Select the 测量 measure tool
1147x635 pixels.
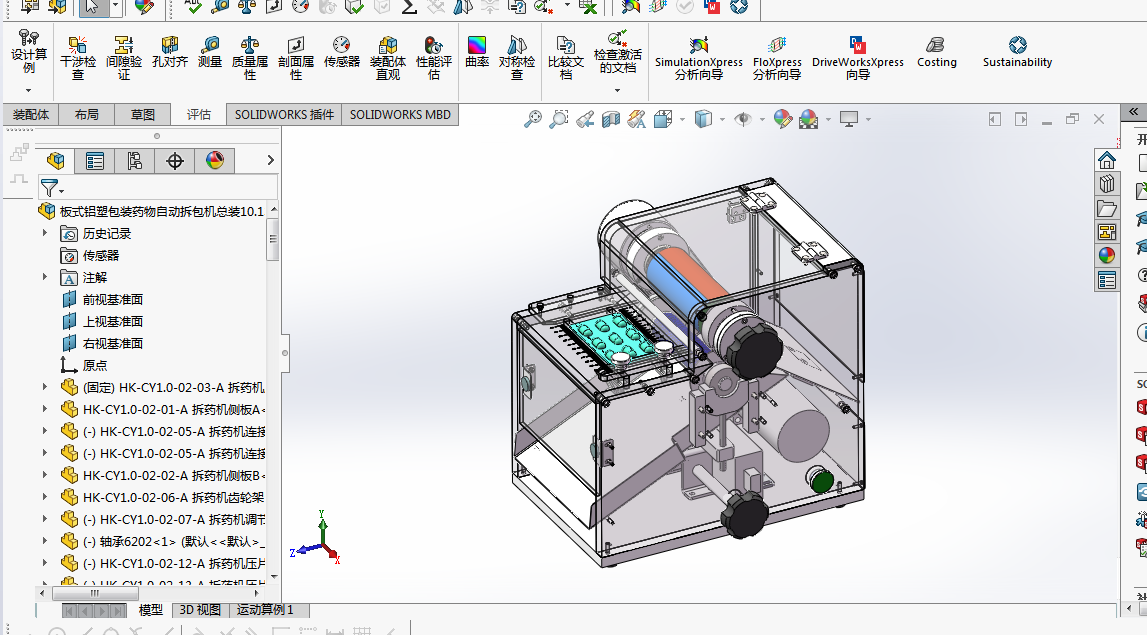click(x=210, y=52)
